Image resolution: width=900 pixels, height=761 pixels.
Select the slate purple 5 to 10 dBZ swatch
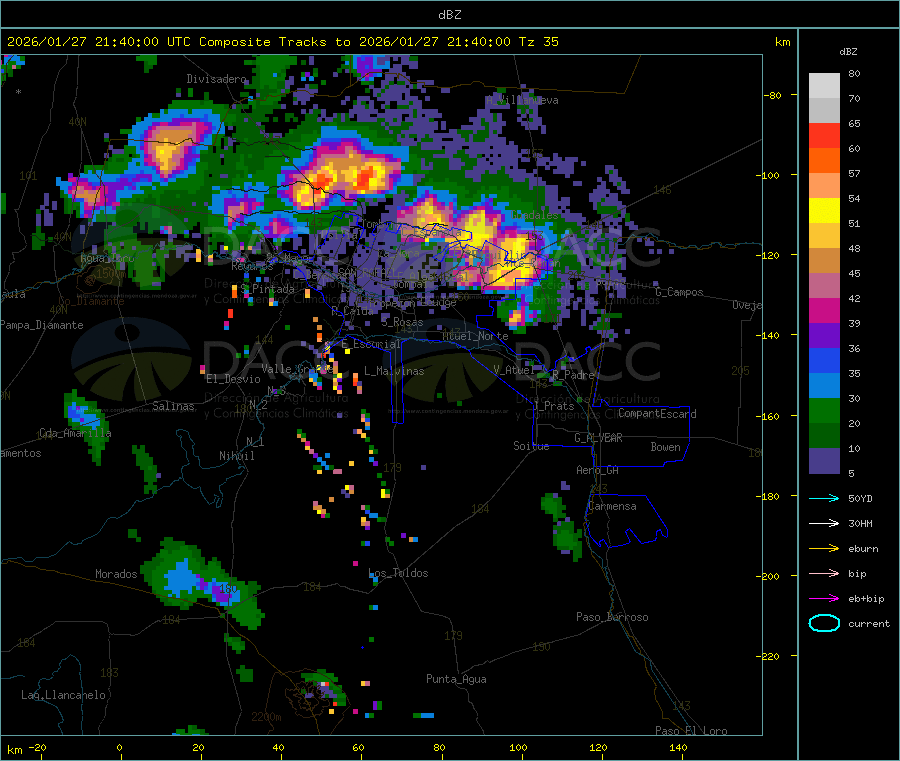tap(824, 460)
